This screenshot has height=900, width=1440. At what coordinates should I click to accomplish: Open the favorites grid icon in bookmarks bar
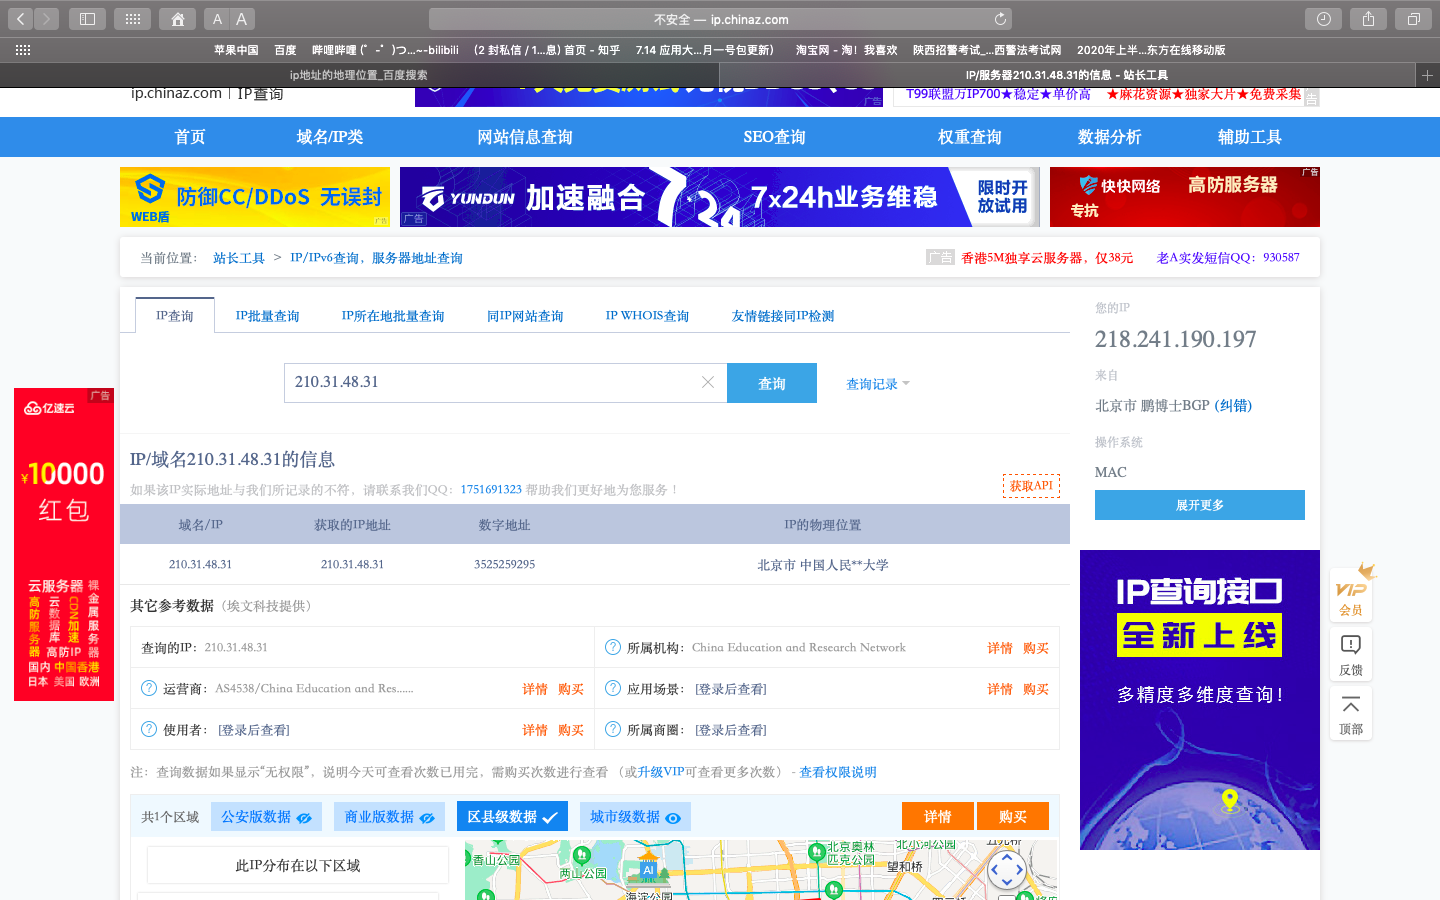[x=23, y=50]
